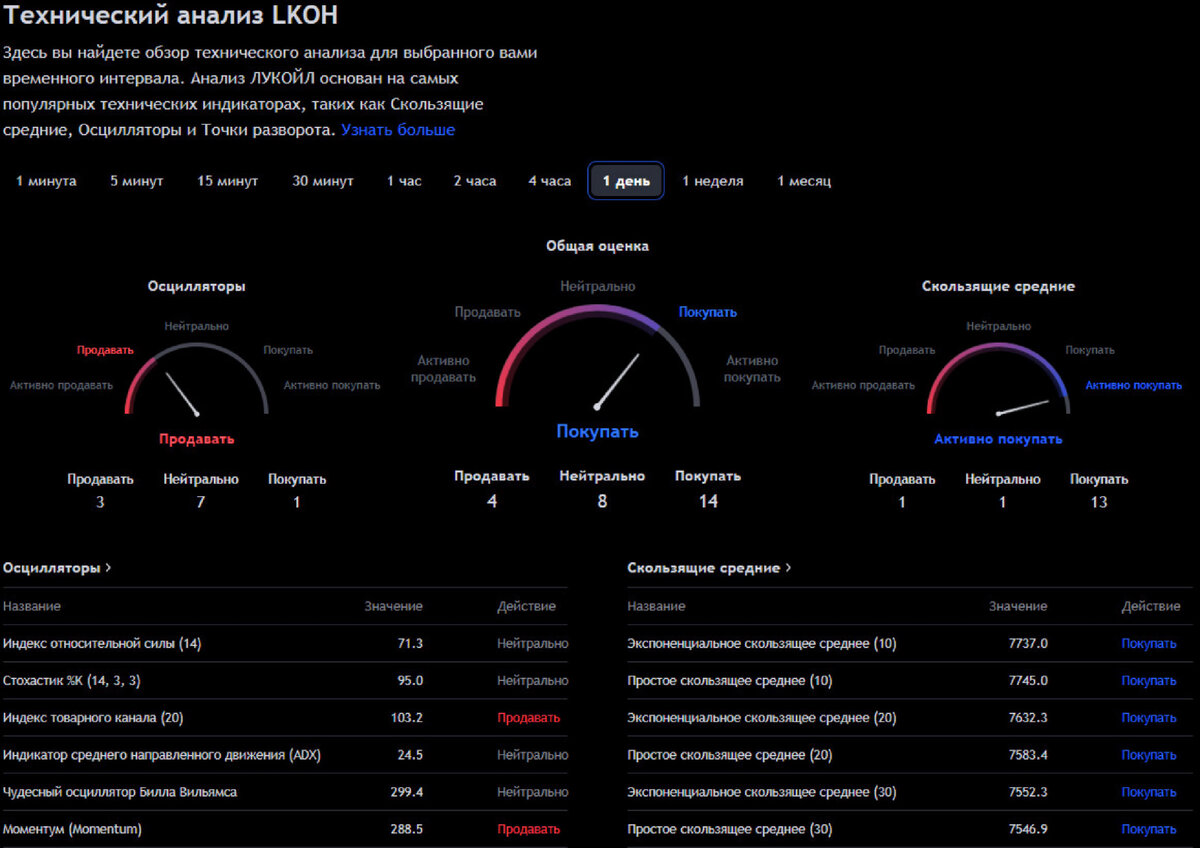Click Простое скользящее среднее (30) row name
The height and width of the screenshot is (848, 1200).
pos(730,829)
